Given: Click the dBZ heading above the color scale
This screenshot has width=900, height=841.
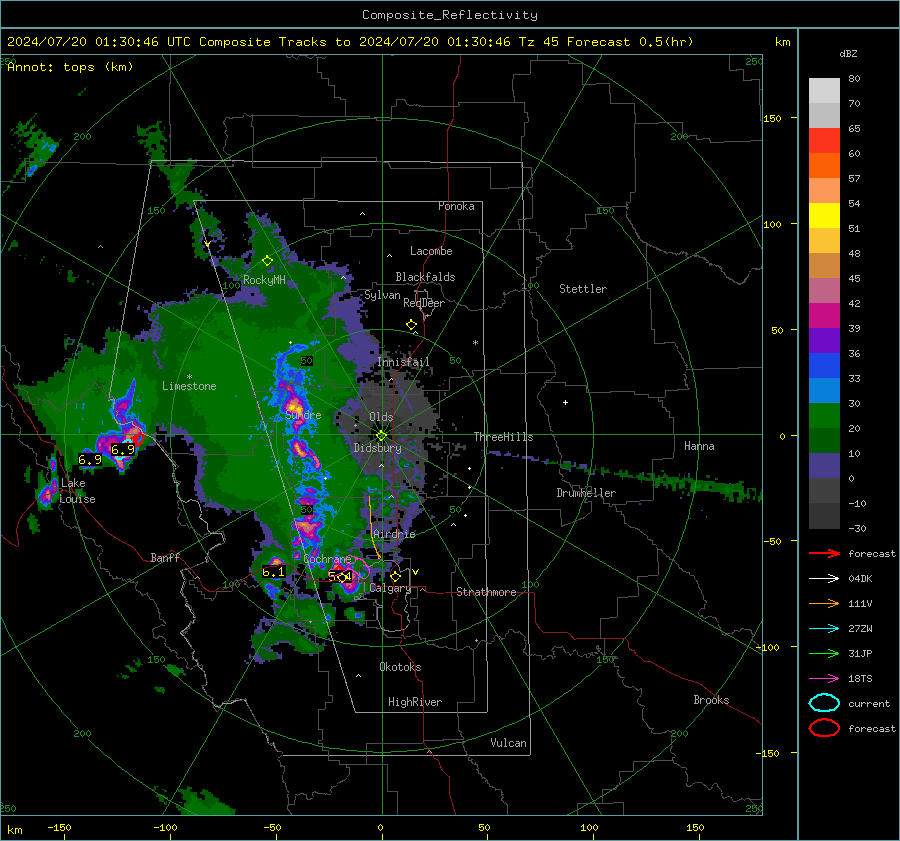Looking at the screenshot, I should click(x=848, y=53).
